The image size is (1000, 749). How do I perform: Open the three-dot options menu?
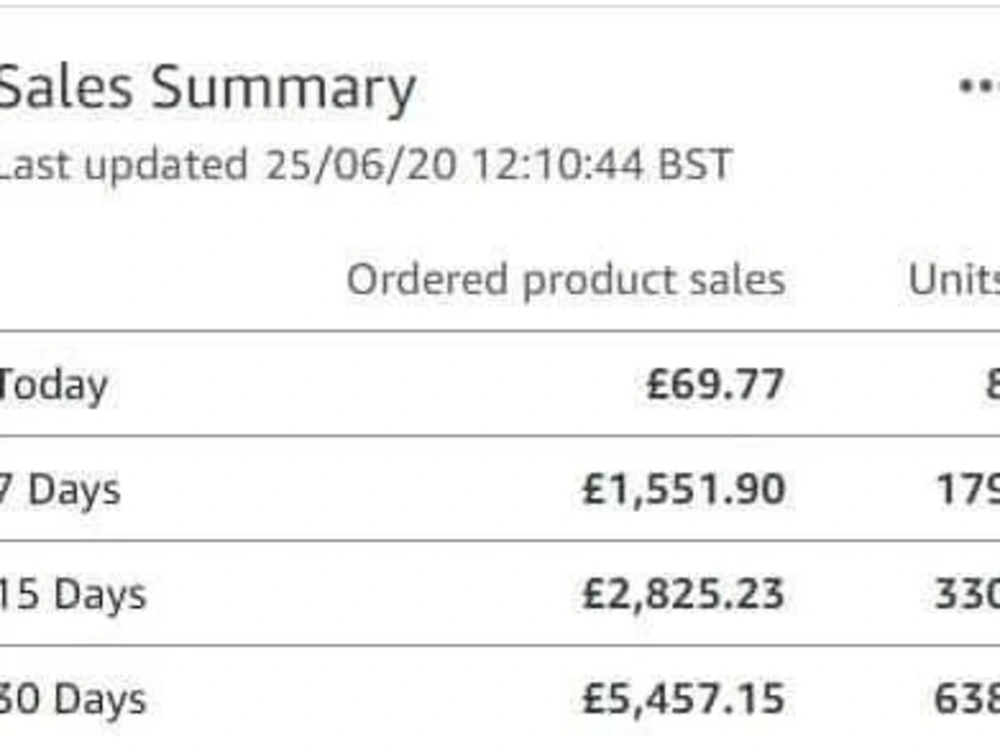click(x=980, y=85)
